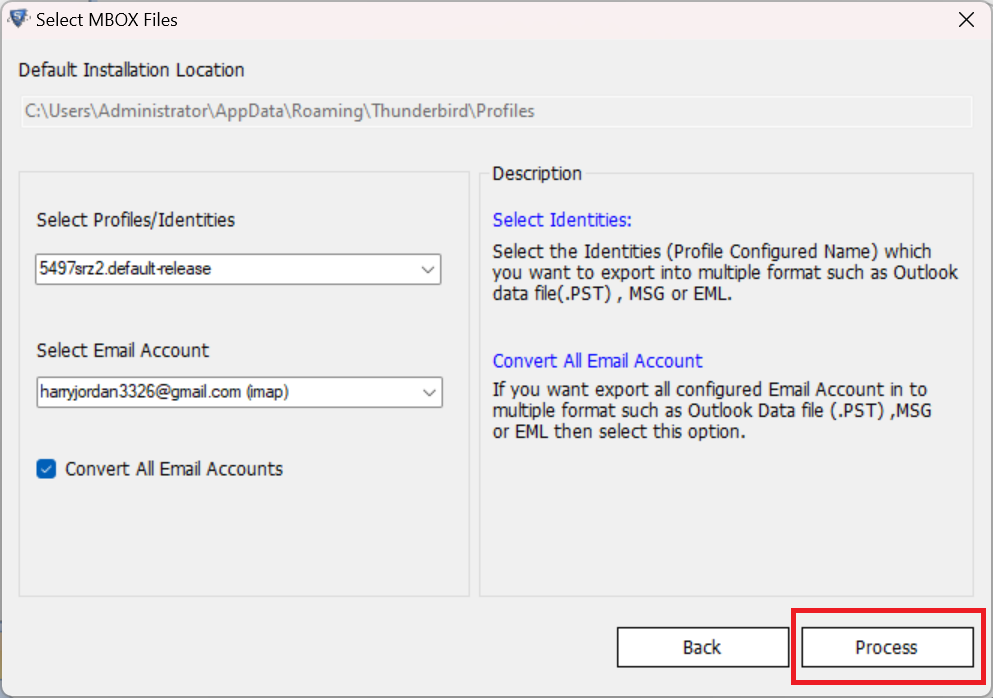The width and height of the screenshot is (993, 698).
Task: Close the Select MBOX Files dialog
Action: [x=966, y=20]
